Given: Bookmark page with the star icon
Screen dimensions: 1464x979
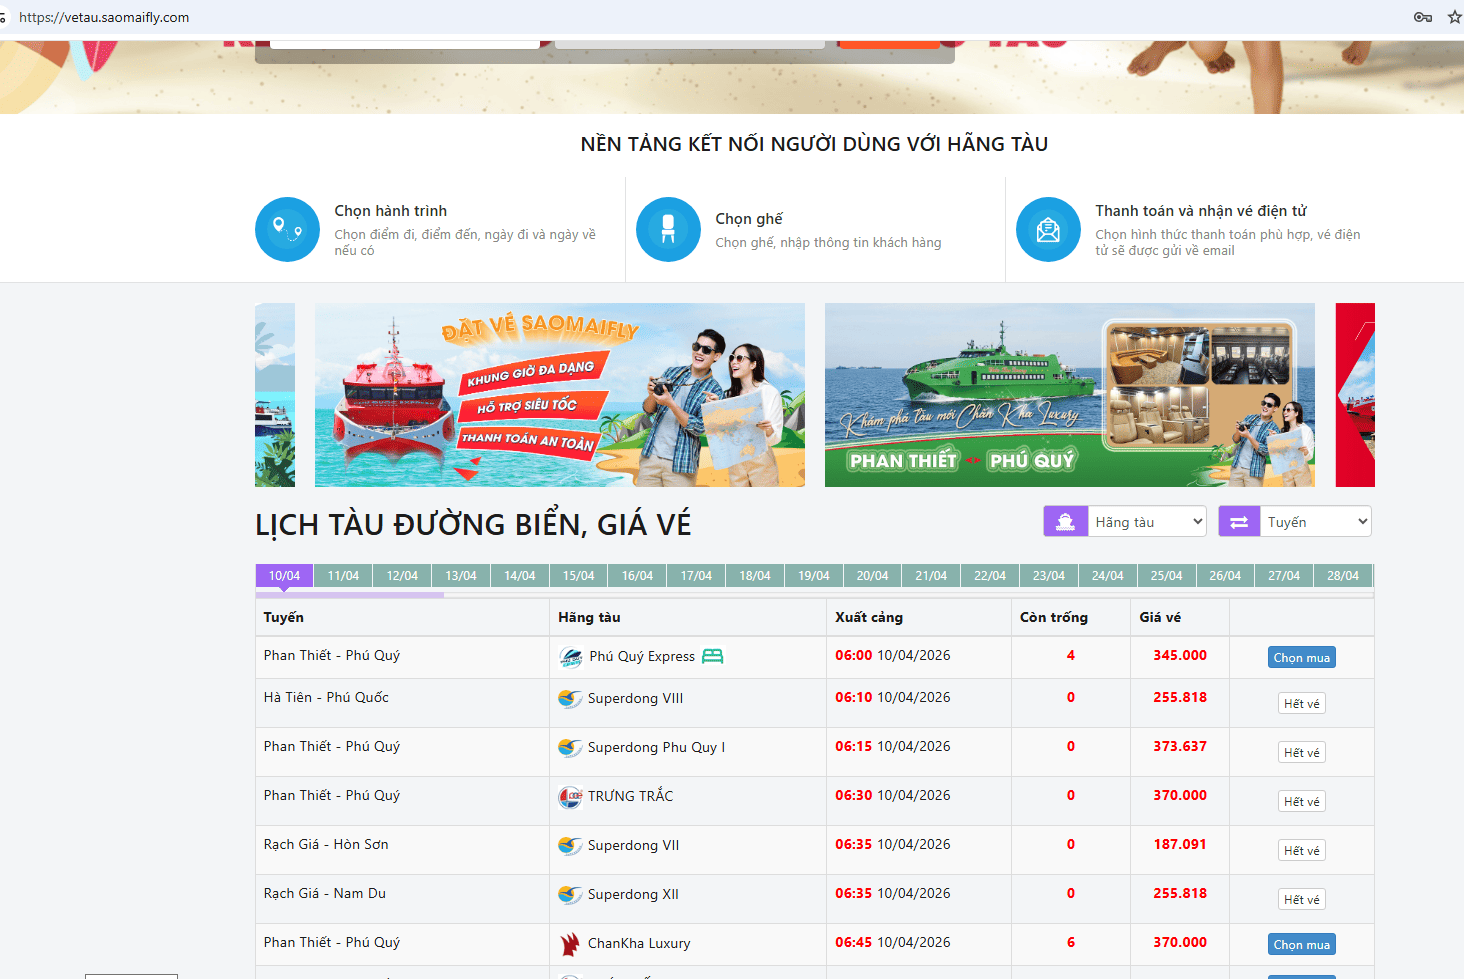Looking at the screenshot, I should tap(1454, 17).
